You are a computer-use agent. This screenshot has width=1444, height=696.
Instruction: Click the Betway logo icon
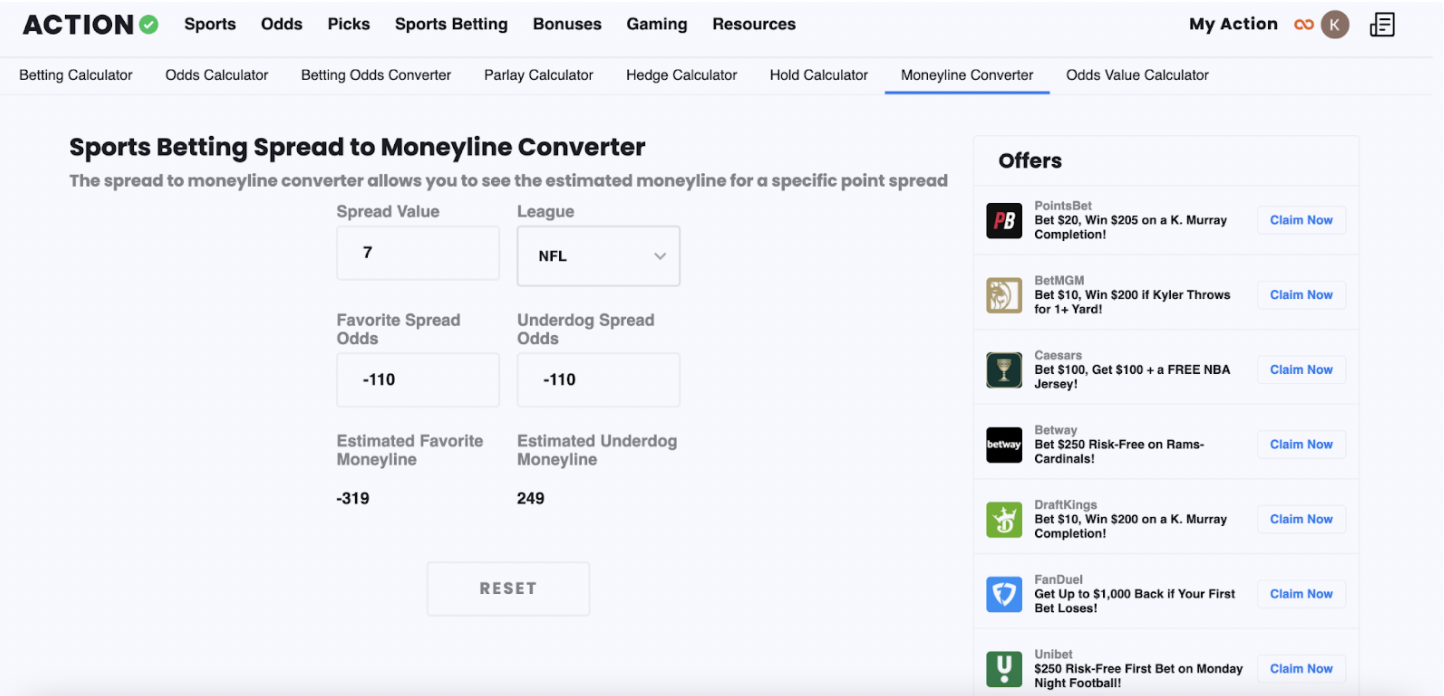pyautogui.click(x=1004, y=445)
